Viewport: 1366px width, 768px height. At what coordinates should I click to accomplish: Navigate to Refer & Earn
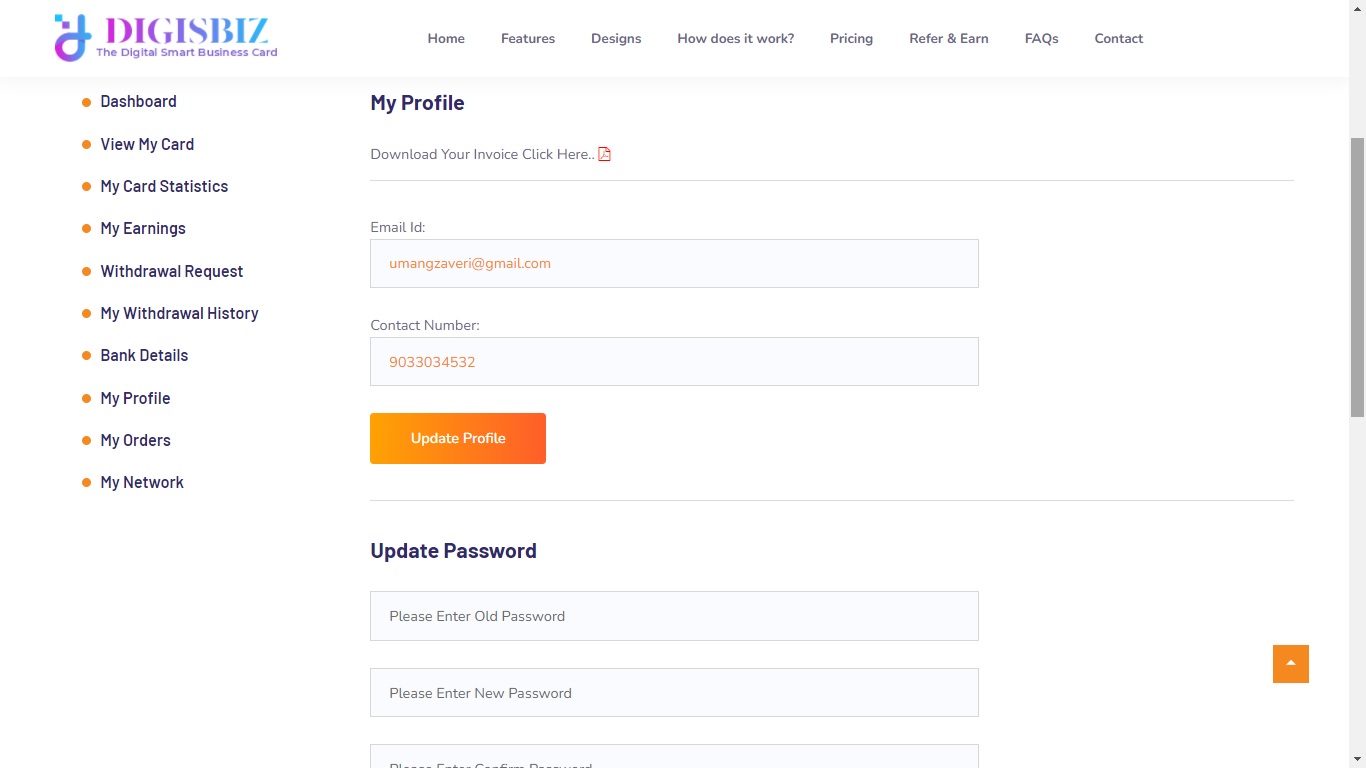click(x=948, y=39)
